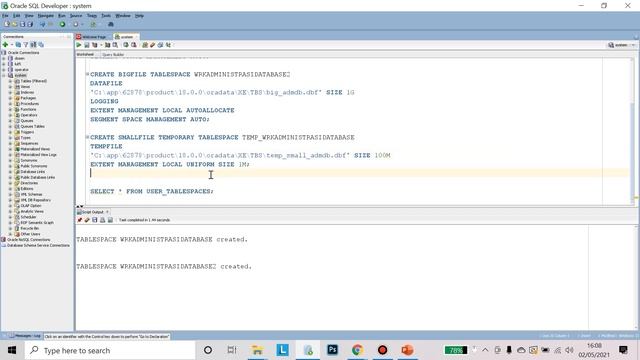Click the SQL History icon in worksheet toolbar

(160, 45)
